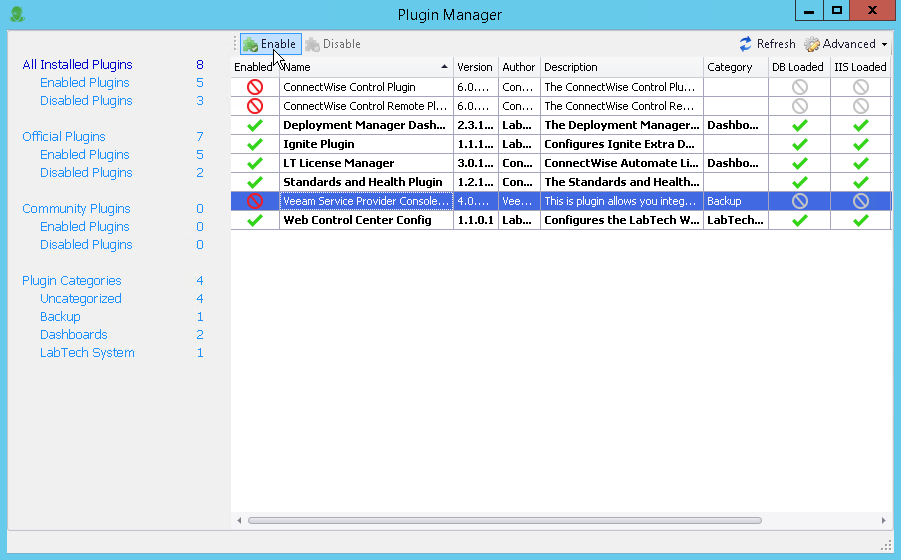
Task: Click the red disabled icon for ConnectWise Control Plugin
Action: (x=255, y=87)
